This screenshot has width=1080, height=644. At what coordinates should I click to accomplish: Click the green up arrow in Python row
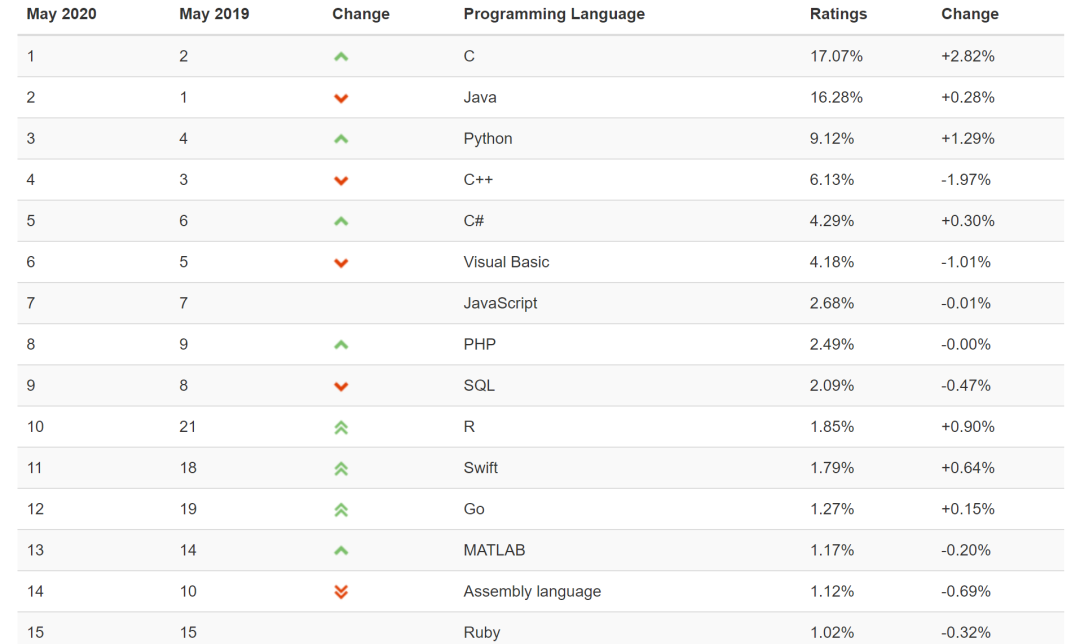tap(341, 139)
